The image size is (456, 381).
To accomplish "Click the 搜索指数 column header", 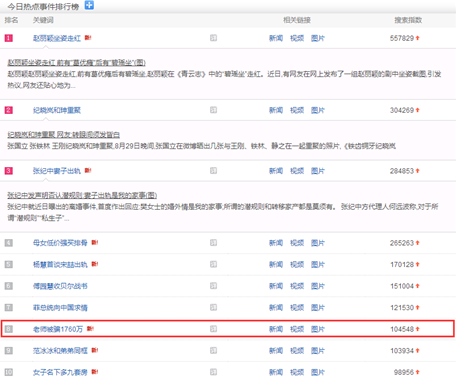I will (408, 20).
